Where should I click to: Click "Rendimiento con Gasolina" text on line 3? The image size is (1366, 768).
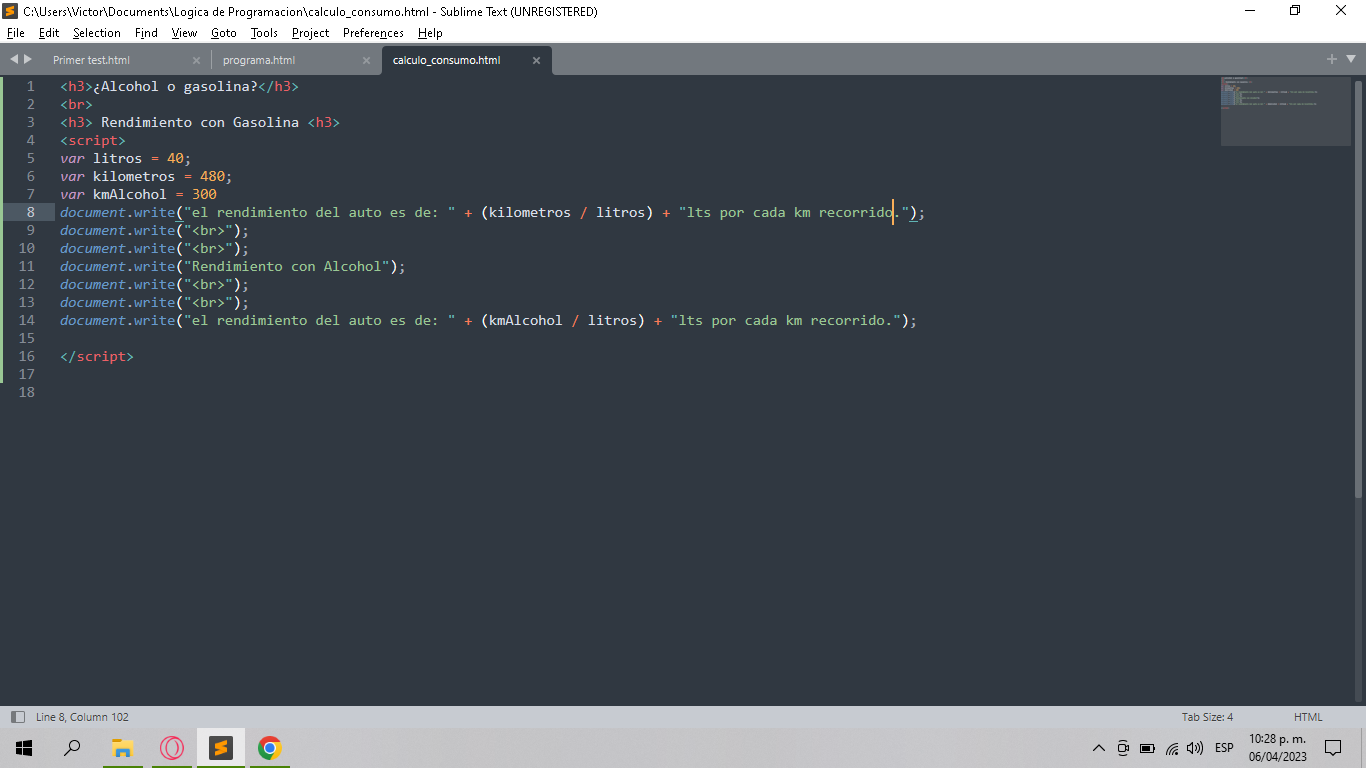point(200,122)
